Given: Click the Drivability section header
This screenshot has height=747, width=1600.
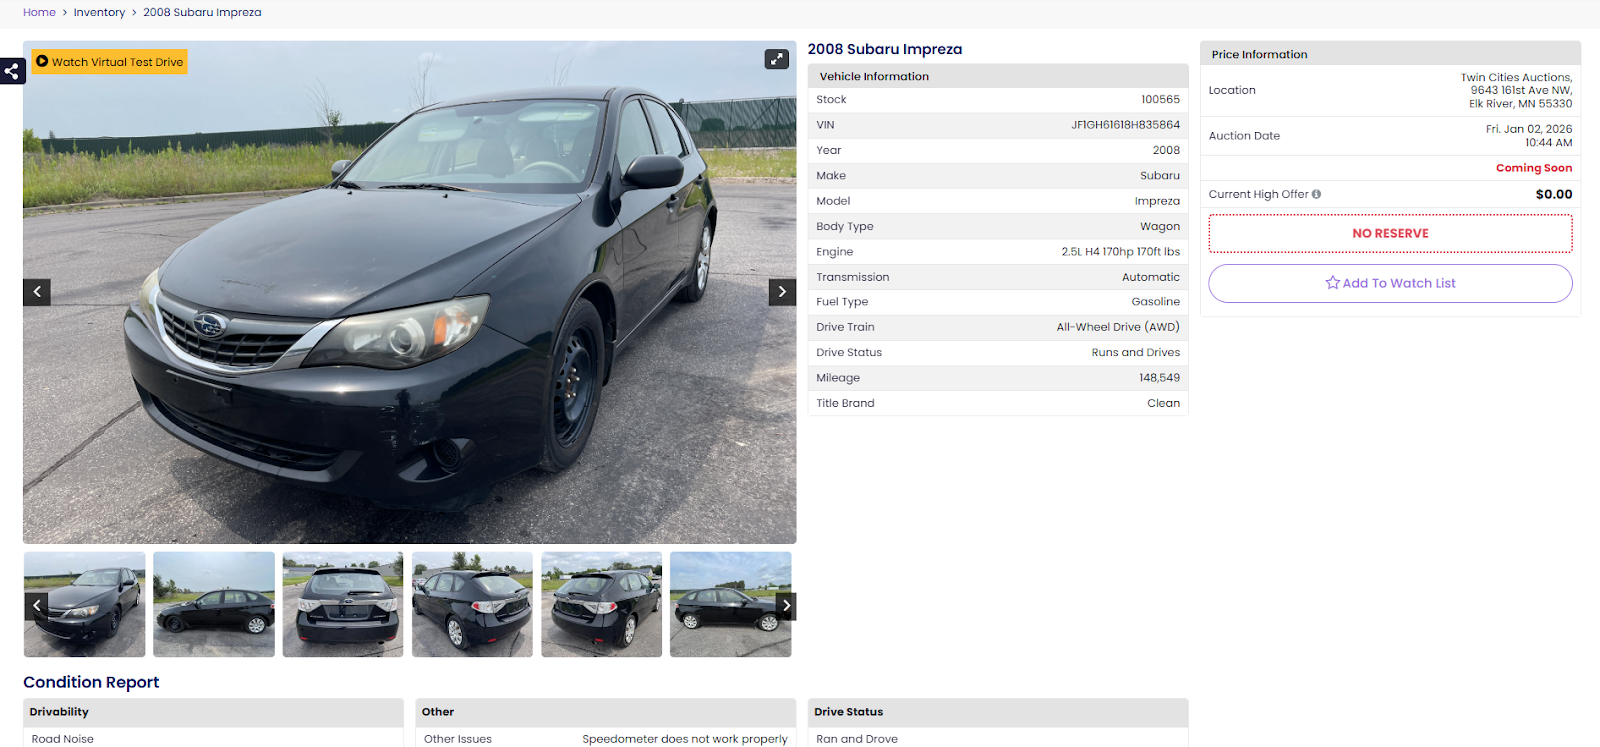Looking at the screenshot, I should click(213, 712).
